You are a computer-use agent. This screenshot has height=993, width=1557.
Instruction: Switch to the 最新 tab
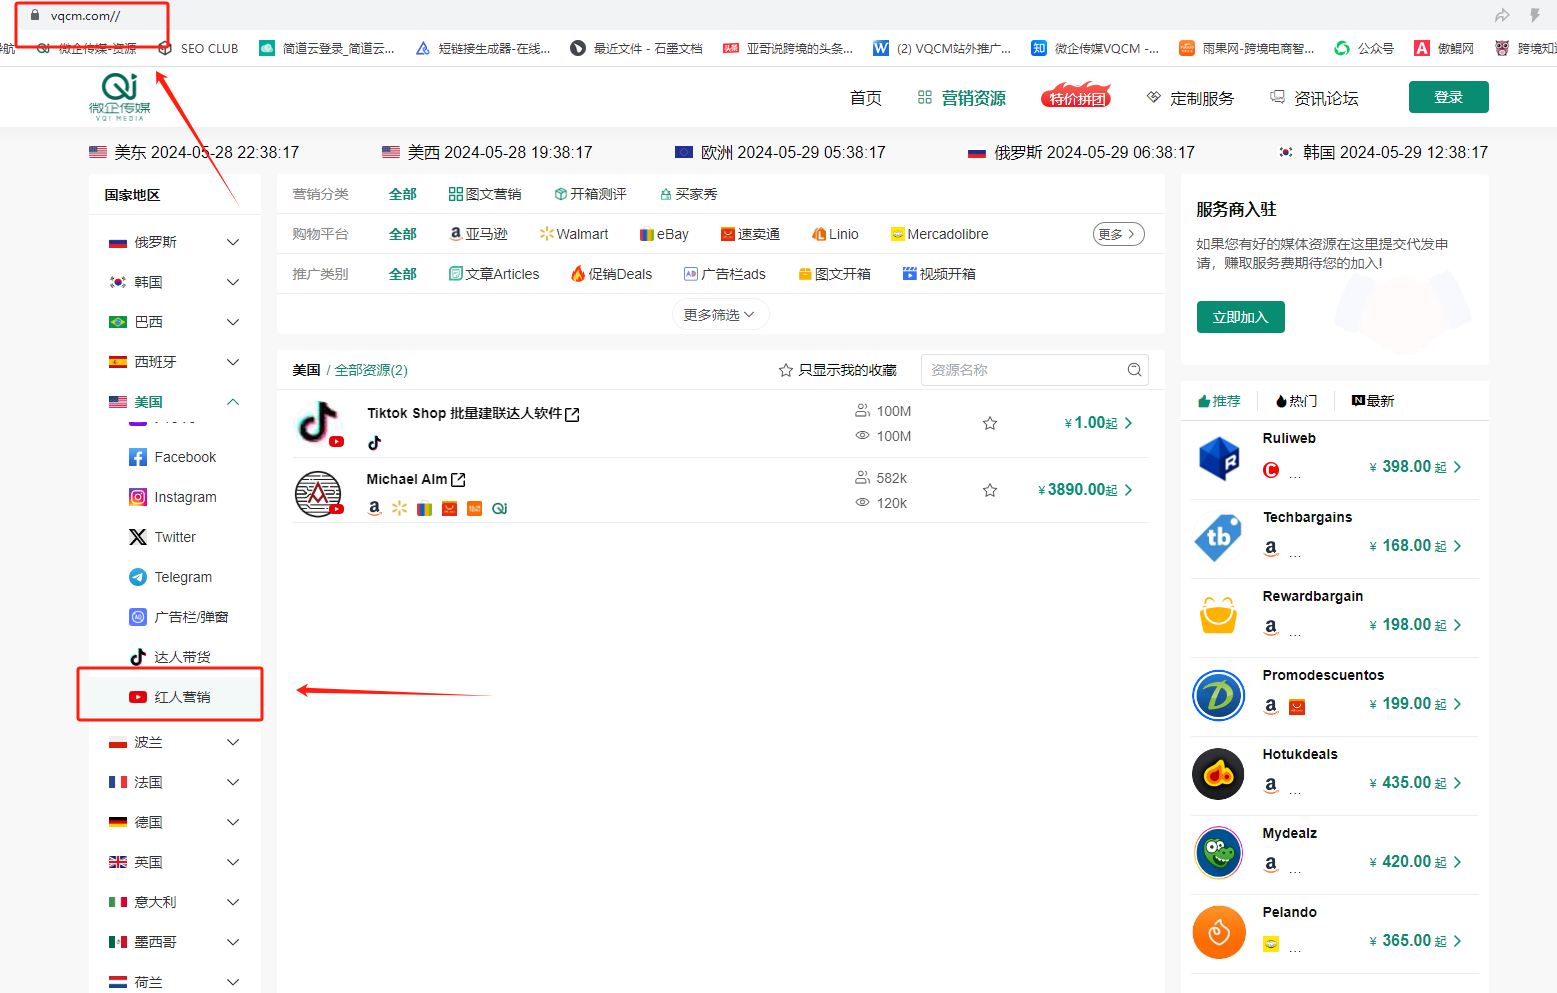[1372, 401]
